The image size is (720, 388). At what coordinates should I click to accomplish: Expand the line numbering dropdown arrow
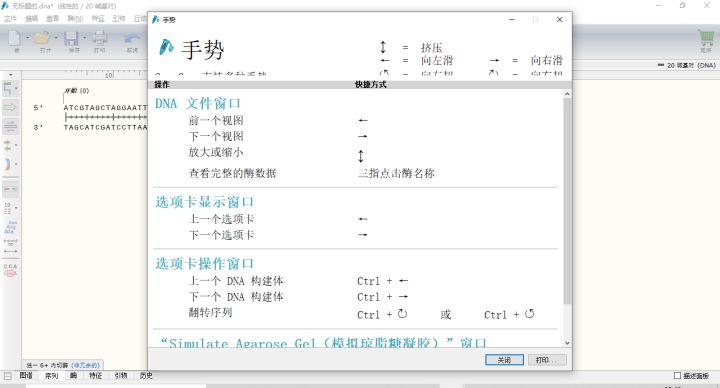(16, 208)
